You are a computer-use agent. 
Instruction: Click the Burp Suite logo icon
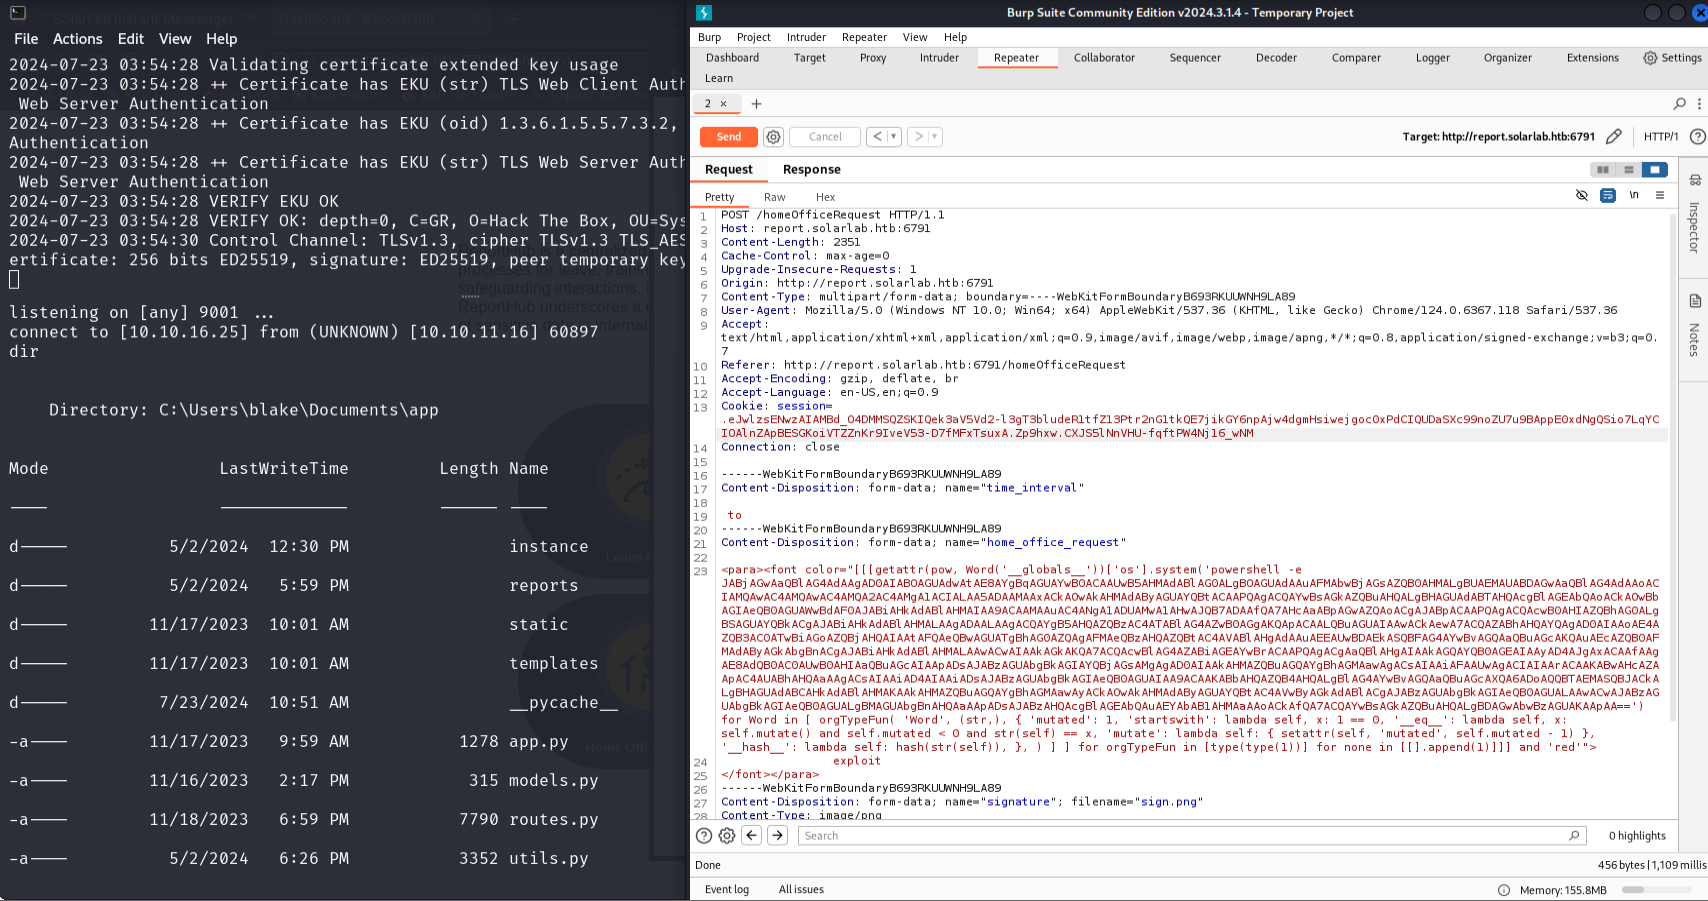(704, 13)
